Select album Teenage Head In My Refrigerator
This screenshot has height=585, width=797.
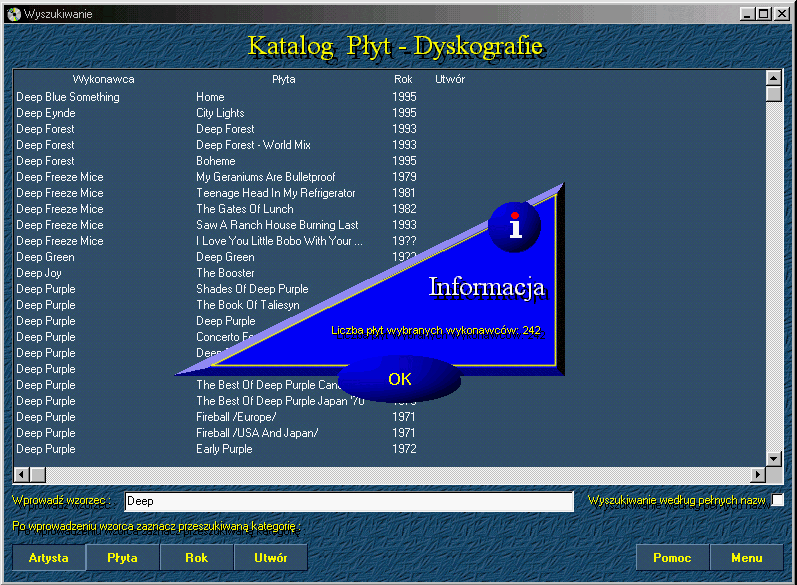coord(275,193)
